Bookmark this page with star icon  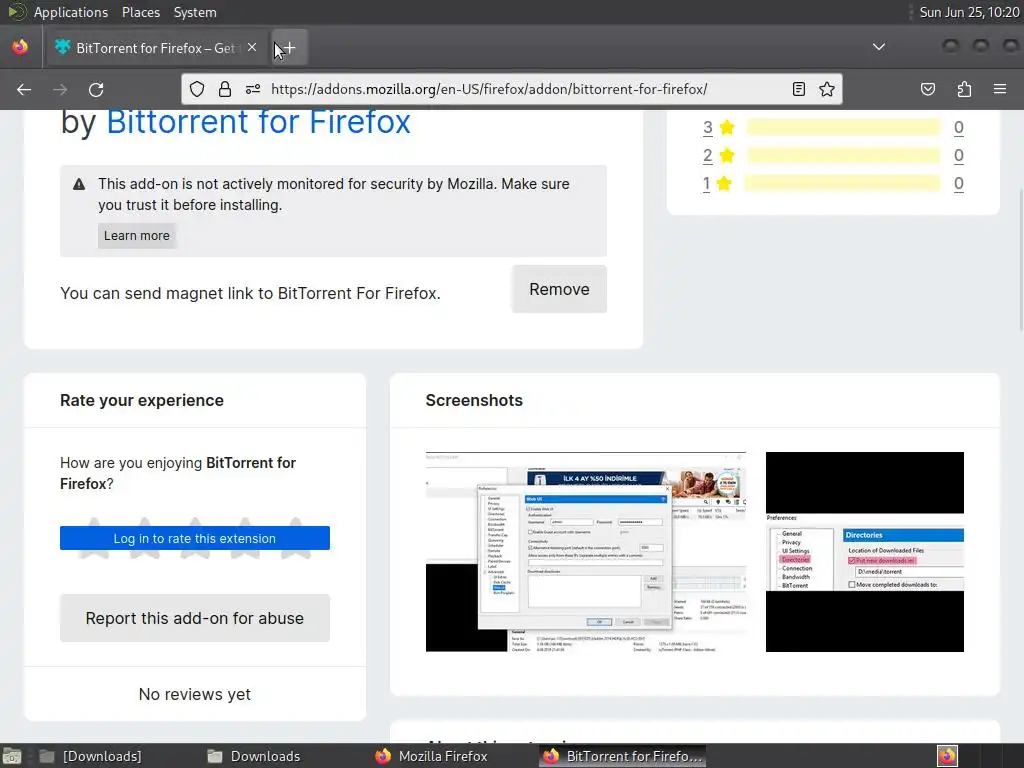[827, 89]
